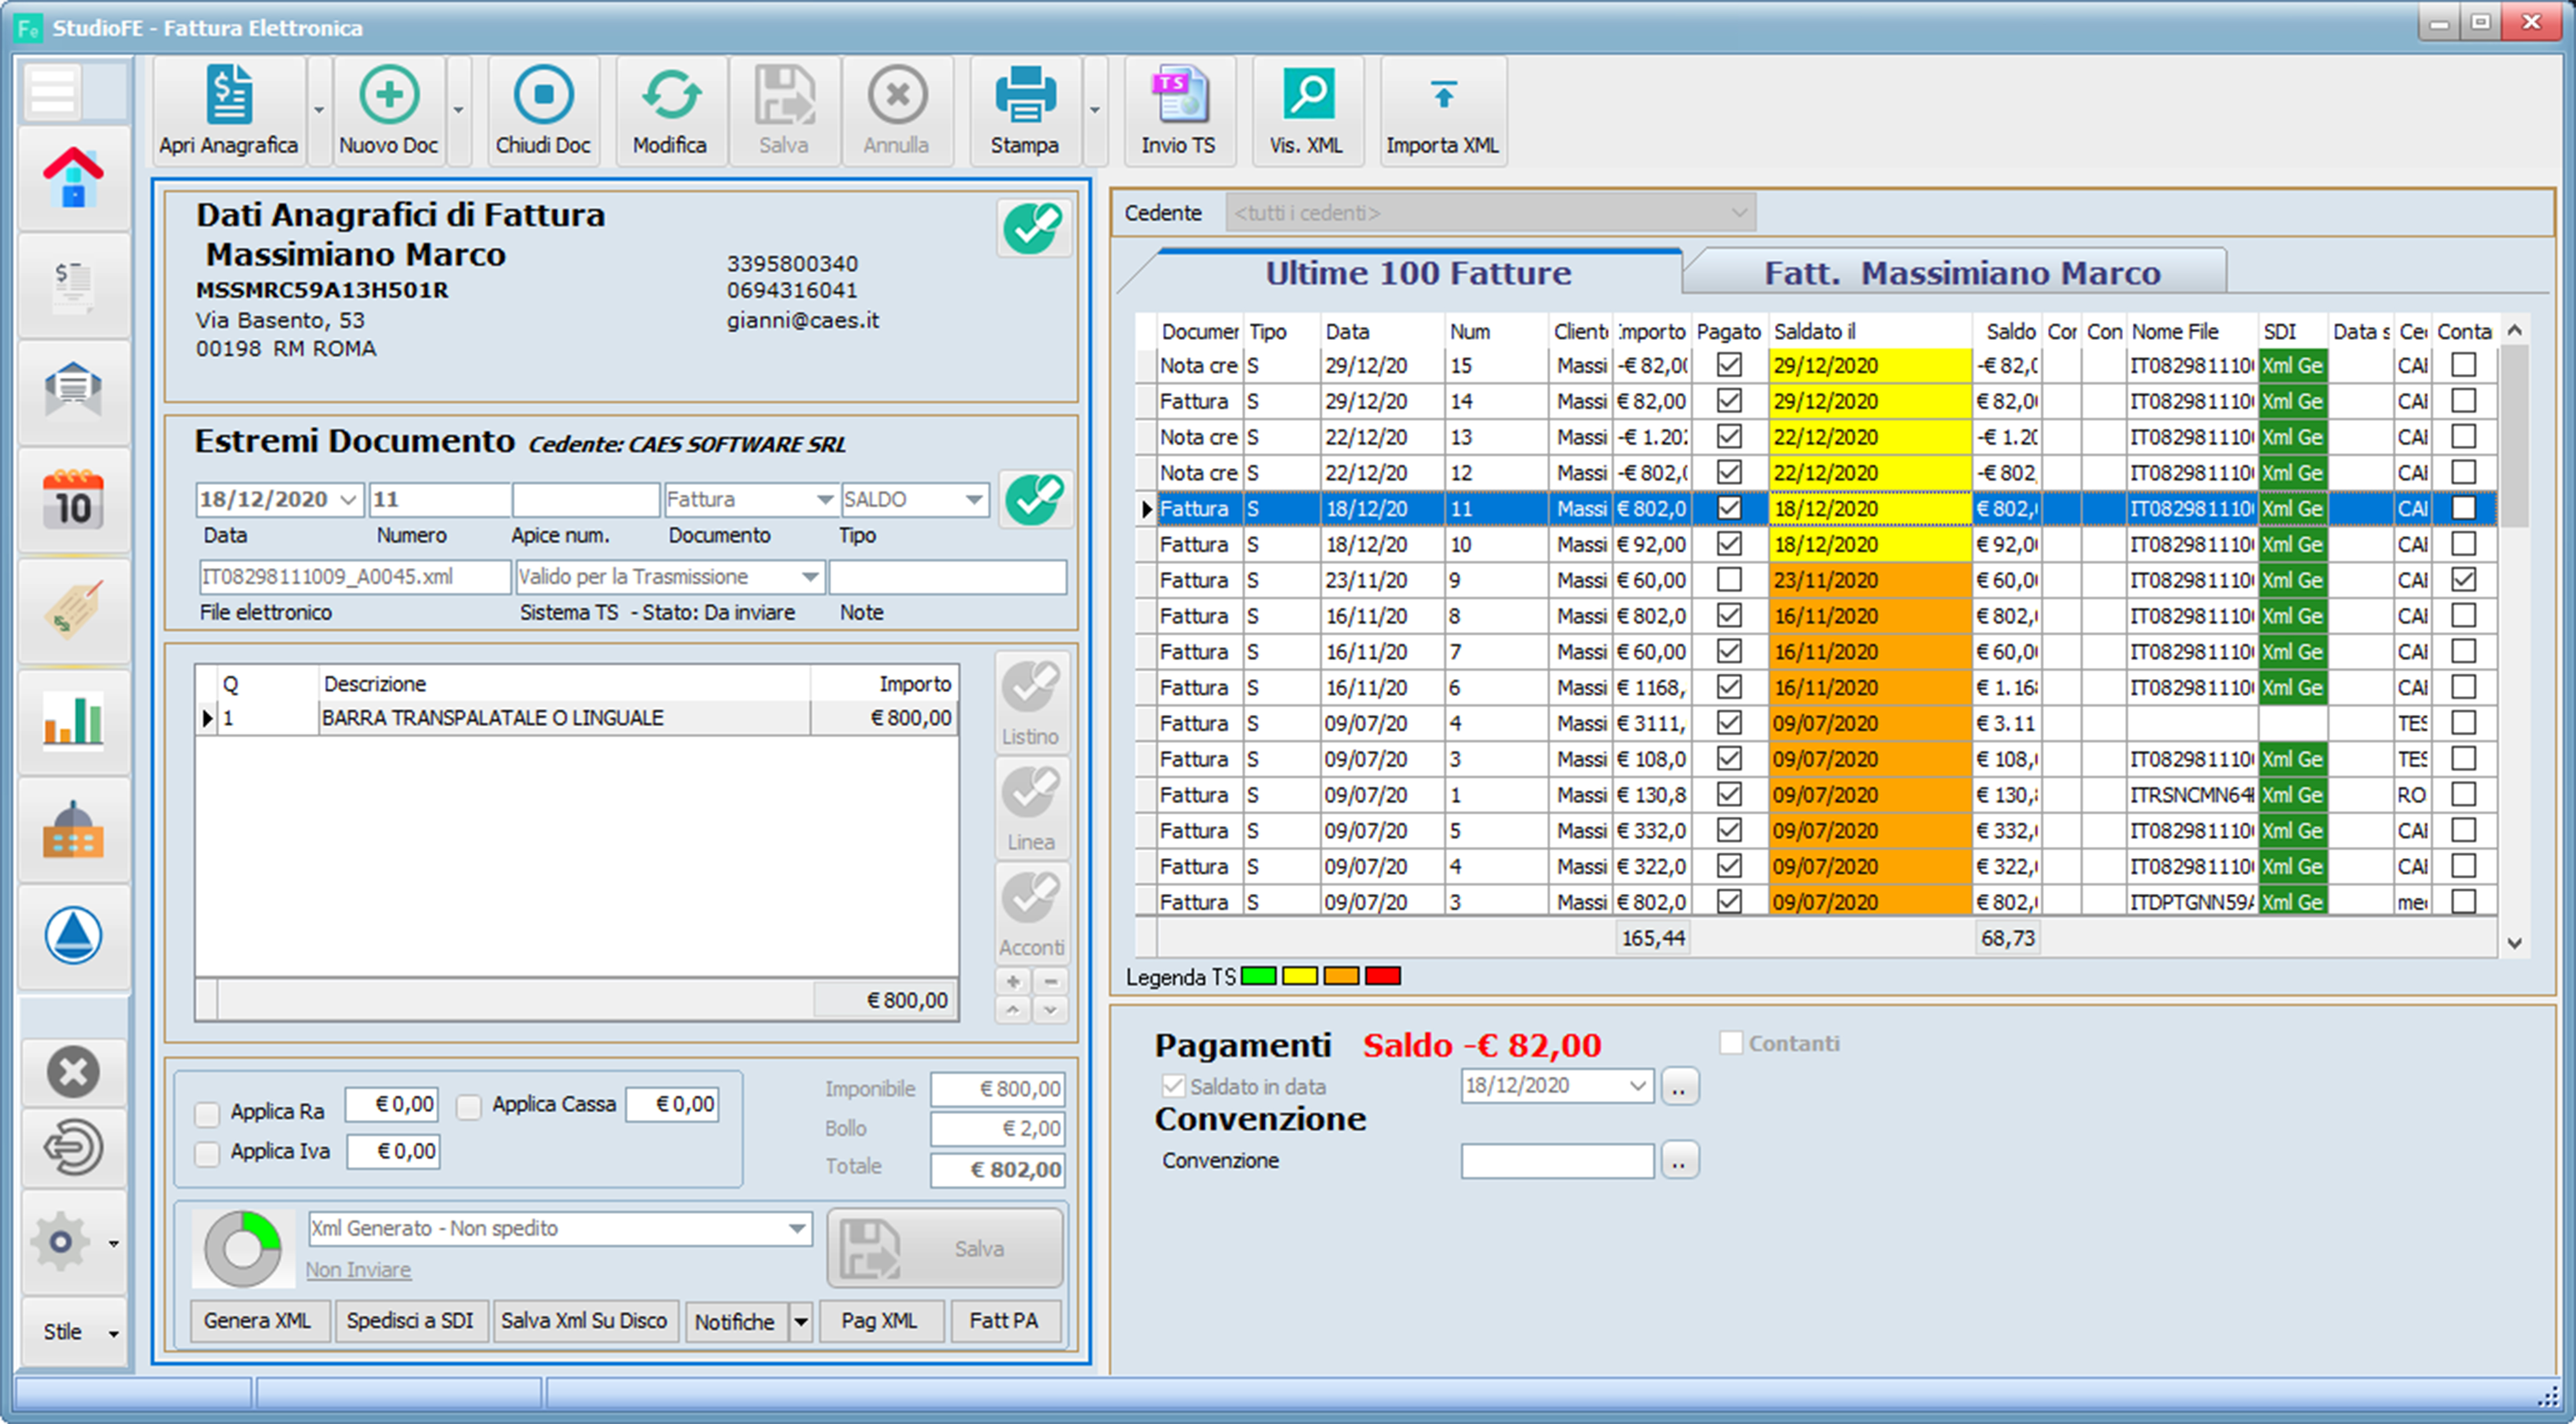Open the home icon in sidebar
The image size is (2576, 1424).
[73, 178]
